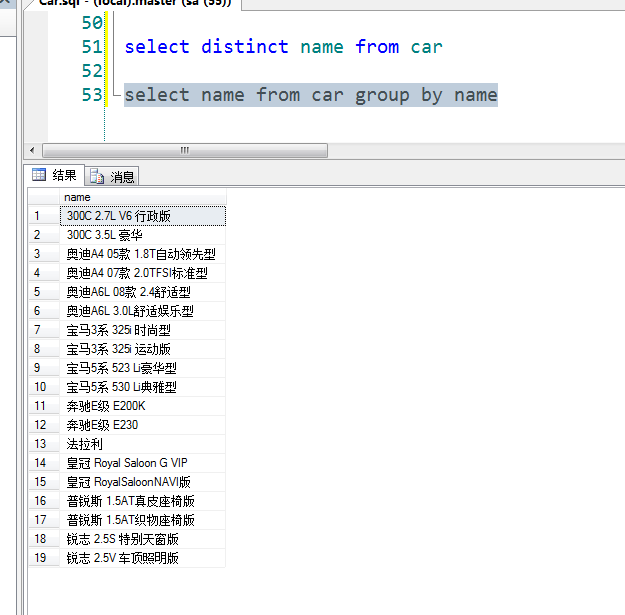Select cell 普锐斯 1.5AT真皮座椅版
This screenshot has height=615, width=625.
(143, 501)
